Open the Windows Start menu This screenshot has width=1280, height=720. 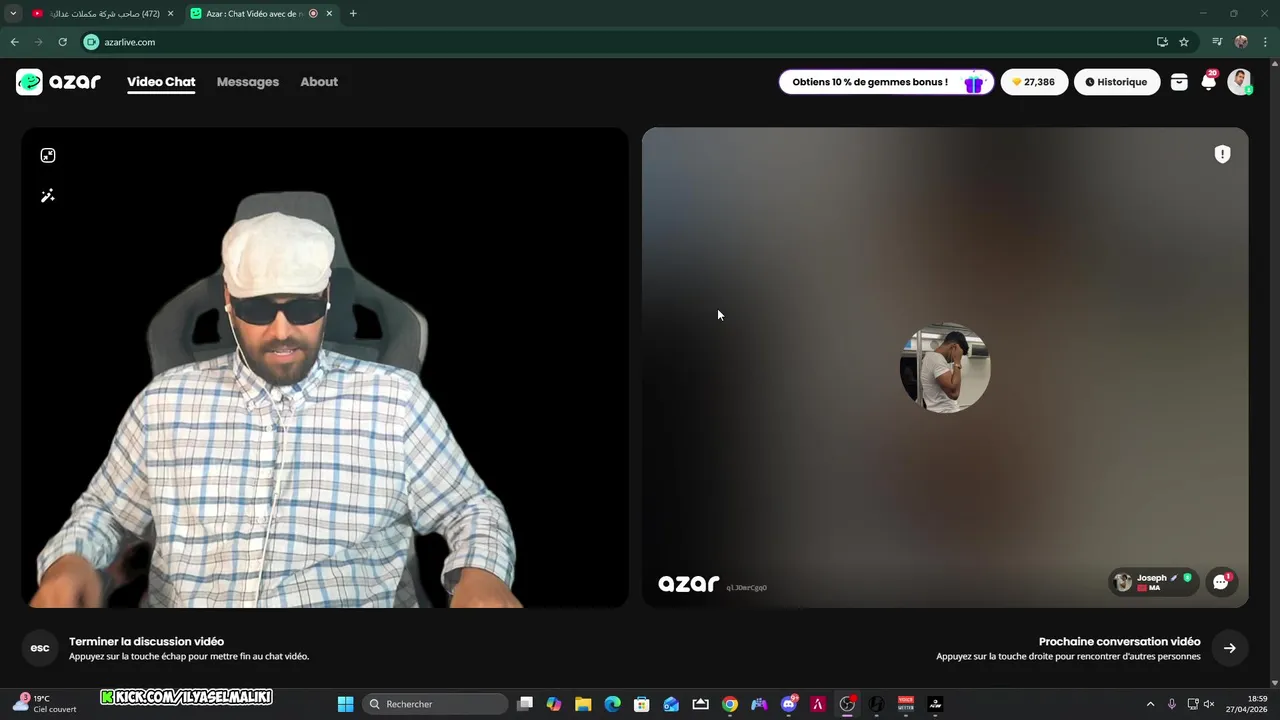[345, 704]
